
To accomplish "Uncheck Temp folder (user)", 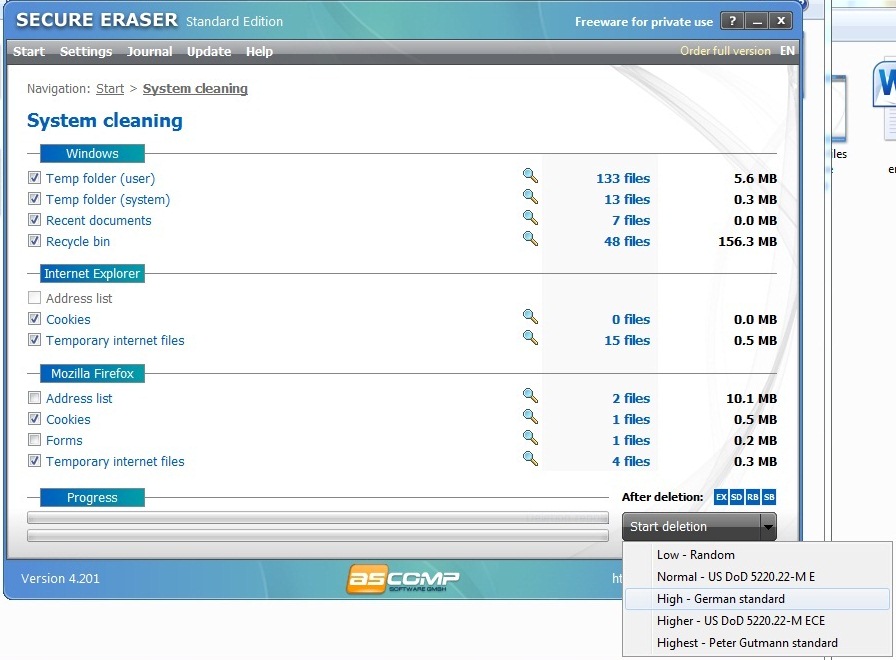I will coord(34,178).
